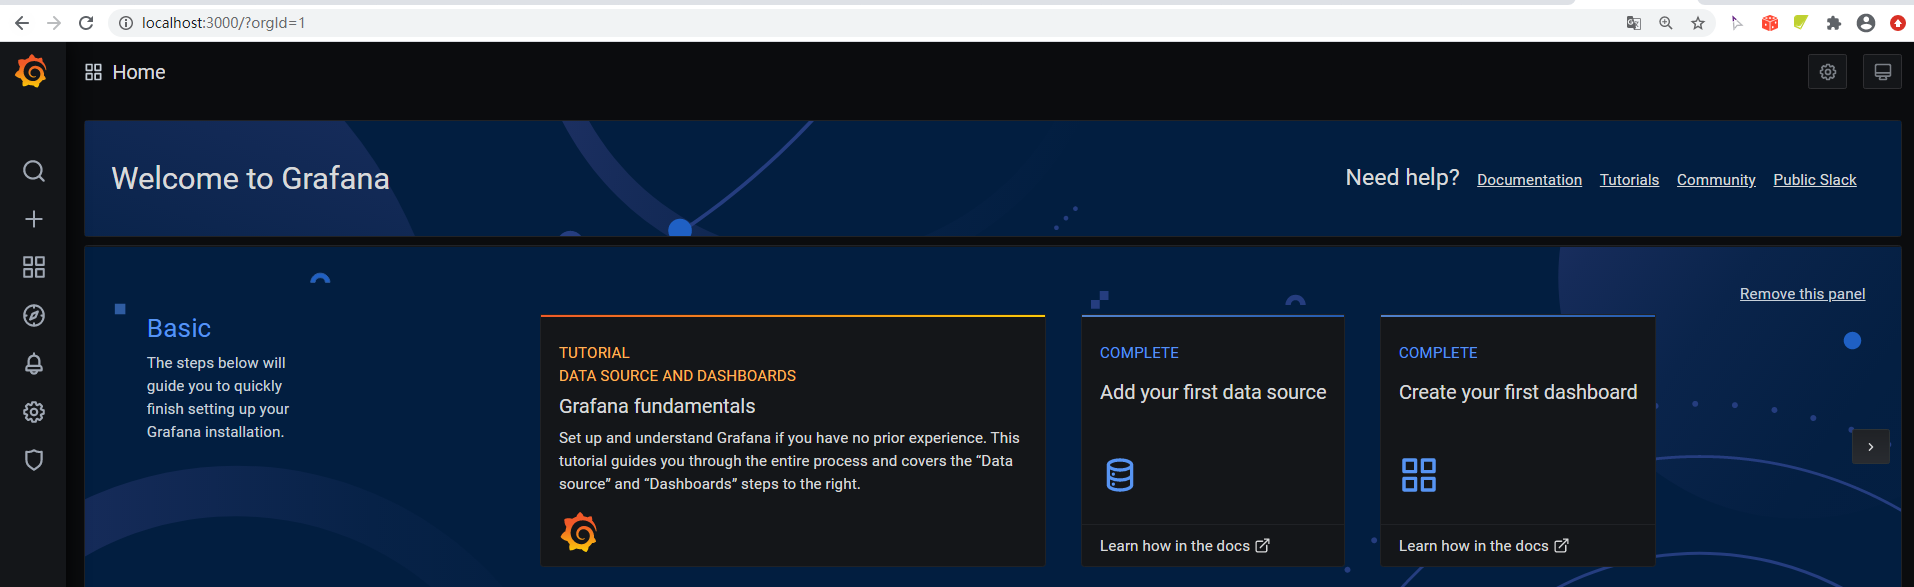Image resolution: width=1914 pixels, height=587 pixels.
Task: Click the cycle view mode monitor icon
Action: 1882,72
